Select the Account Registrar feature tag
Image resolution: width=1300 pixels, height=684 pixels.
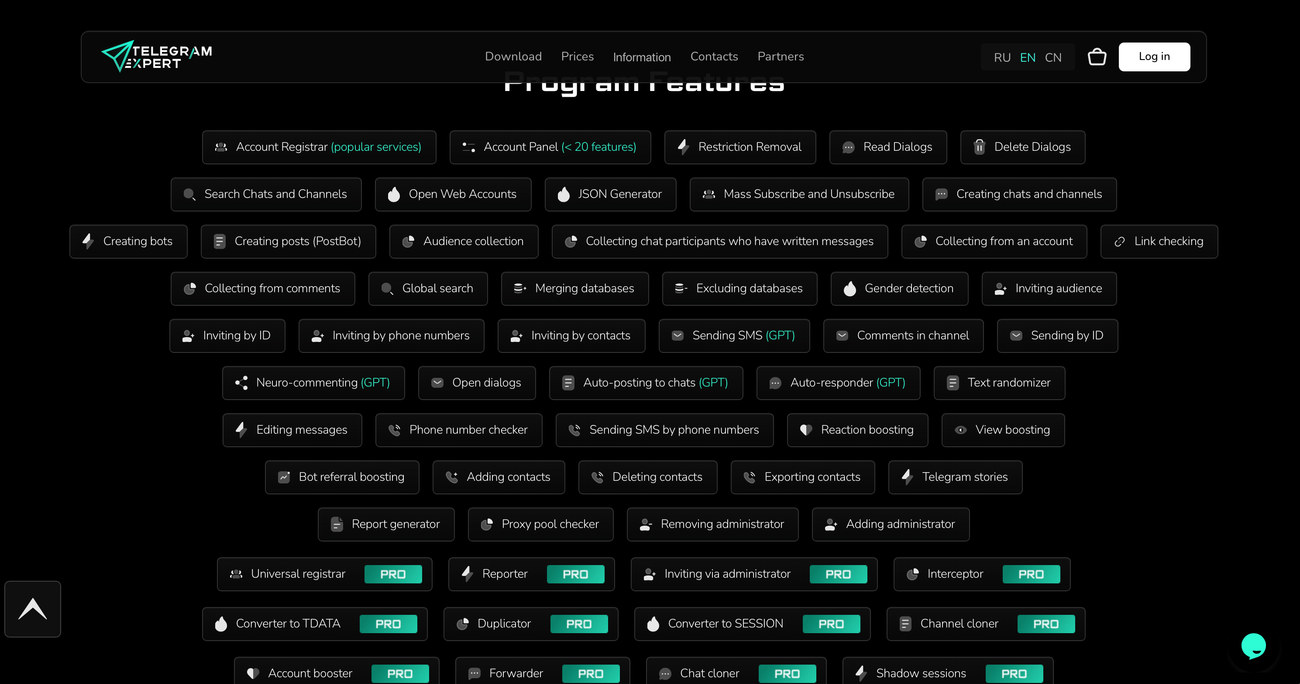click(319, 147)
